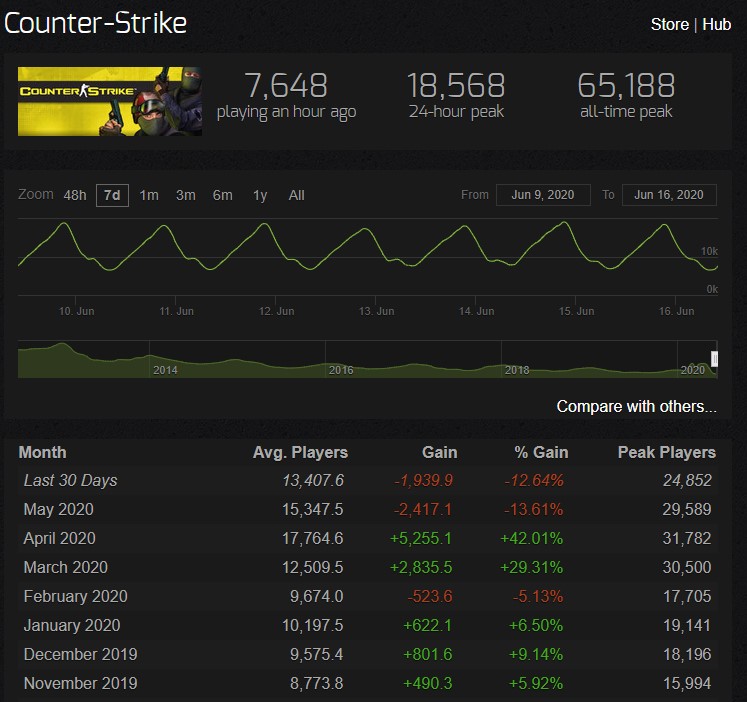Click the 12. Jun axis label

[276, 311]
